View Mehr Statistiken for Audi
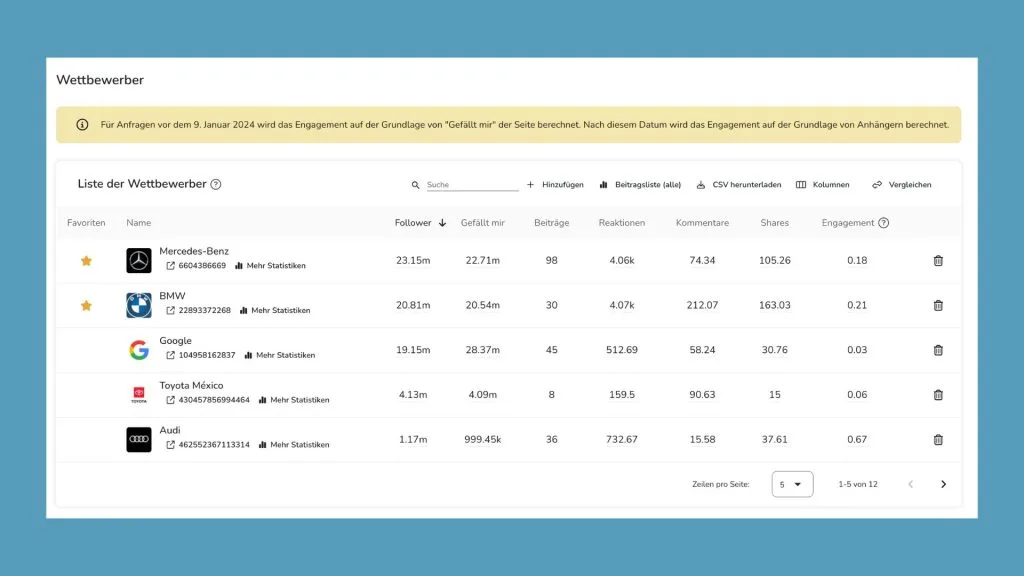This screenshot has width=1024, height=576. tap(294, 445)
